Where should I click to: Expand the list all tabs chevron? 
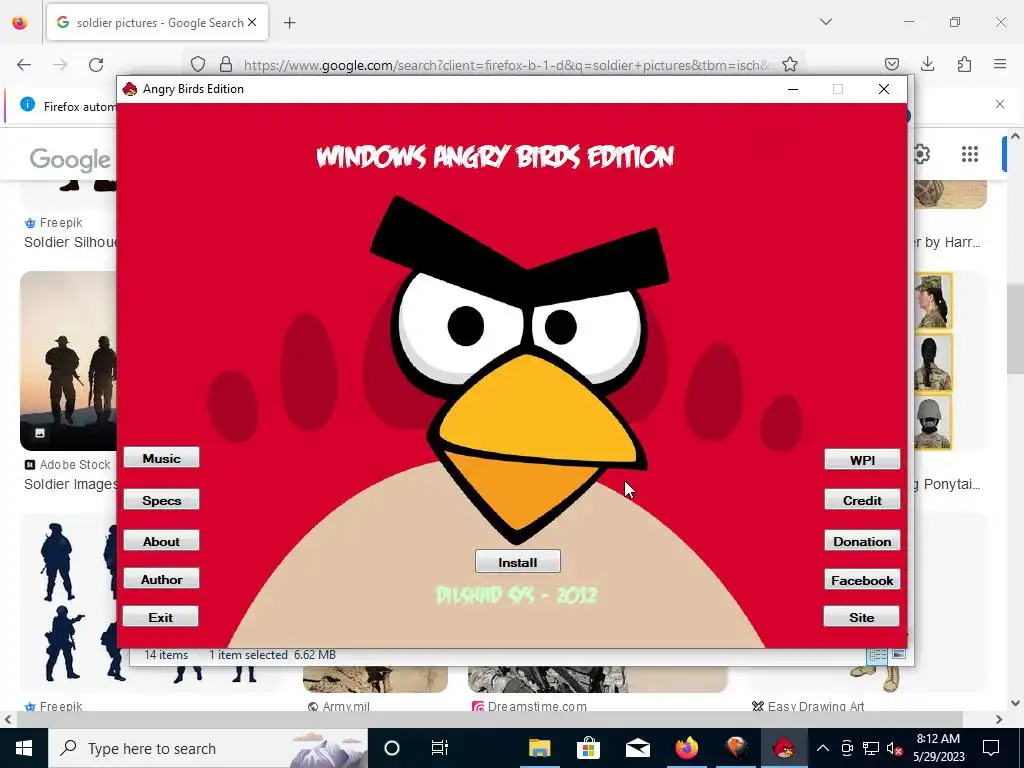tap(825, 22)
